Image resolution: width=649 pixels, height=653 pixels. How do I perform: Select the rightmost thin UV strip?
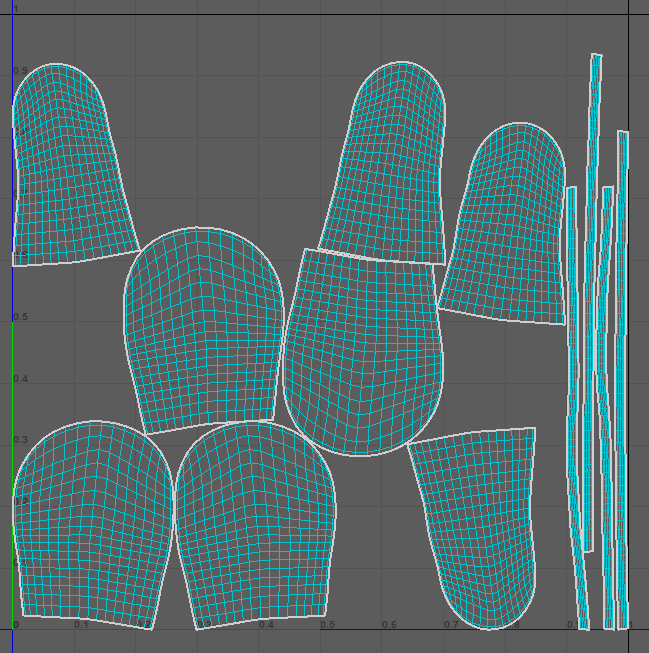(623, 400)
